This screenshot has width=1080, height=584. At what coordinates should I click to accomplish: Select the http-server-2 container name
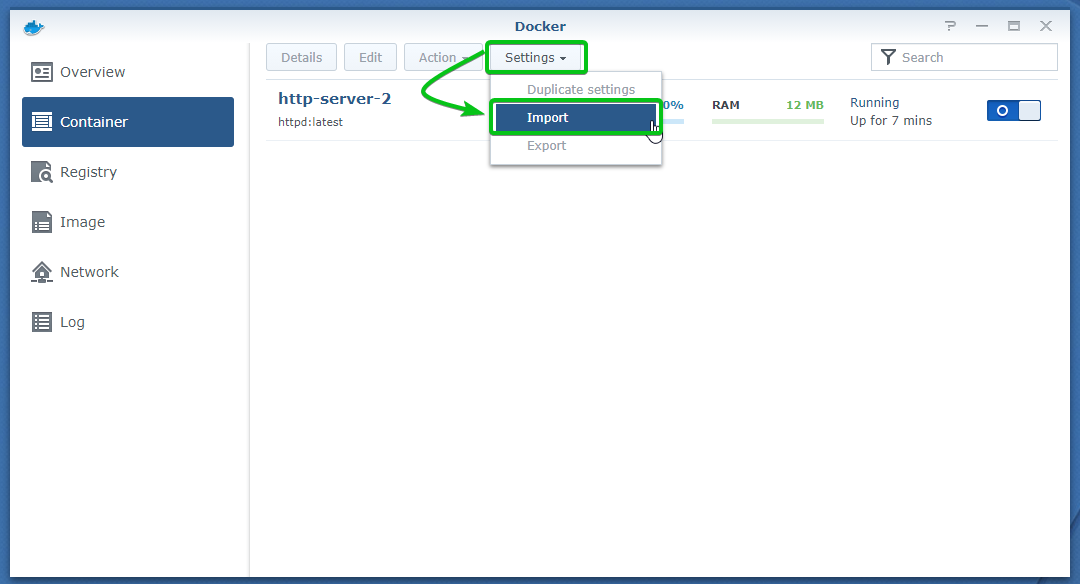pos(335,98)
